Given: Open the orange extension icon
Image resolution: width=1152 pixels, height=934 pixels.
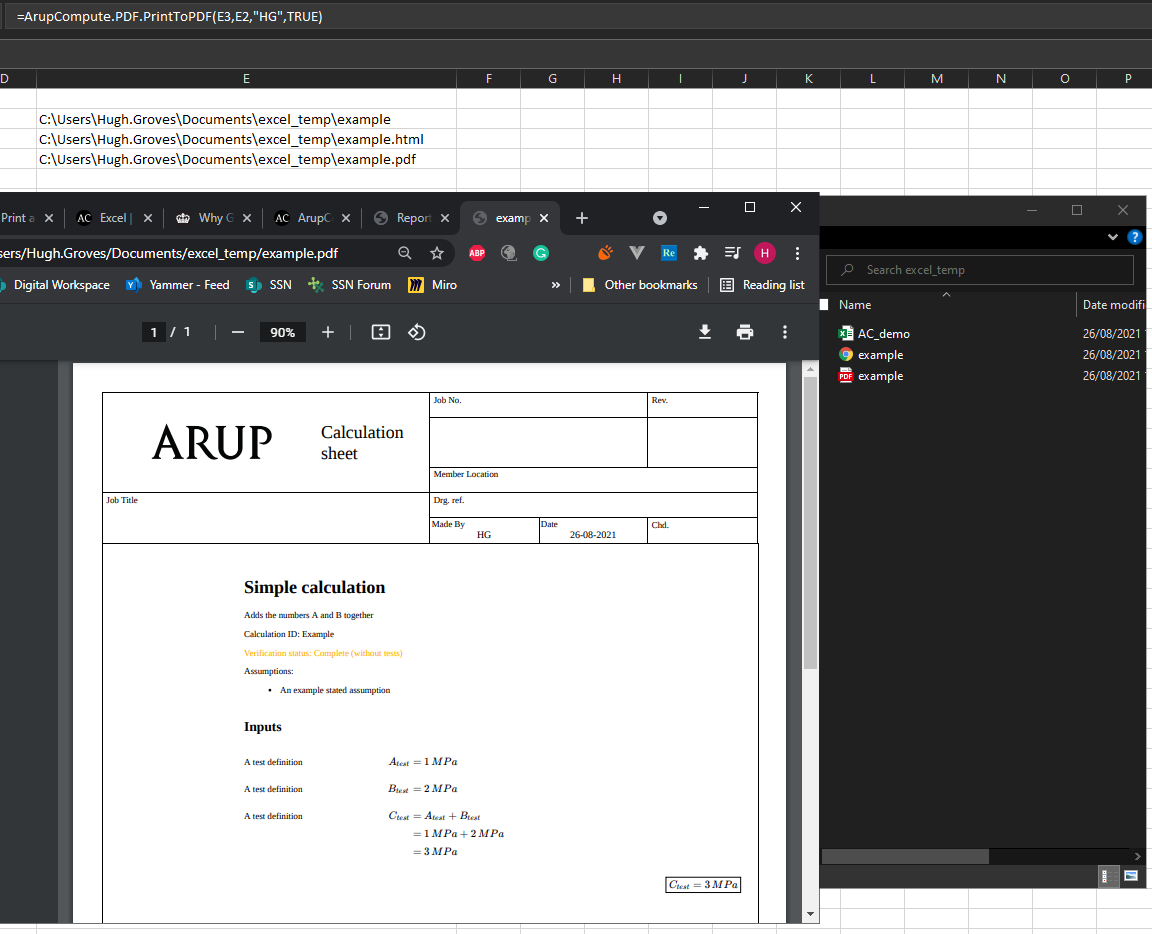Looking at the screenshot, I should click(605, 254).
